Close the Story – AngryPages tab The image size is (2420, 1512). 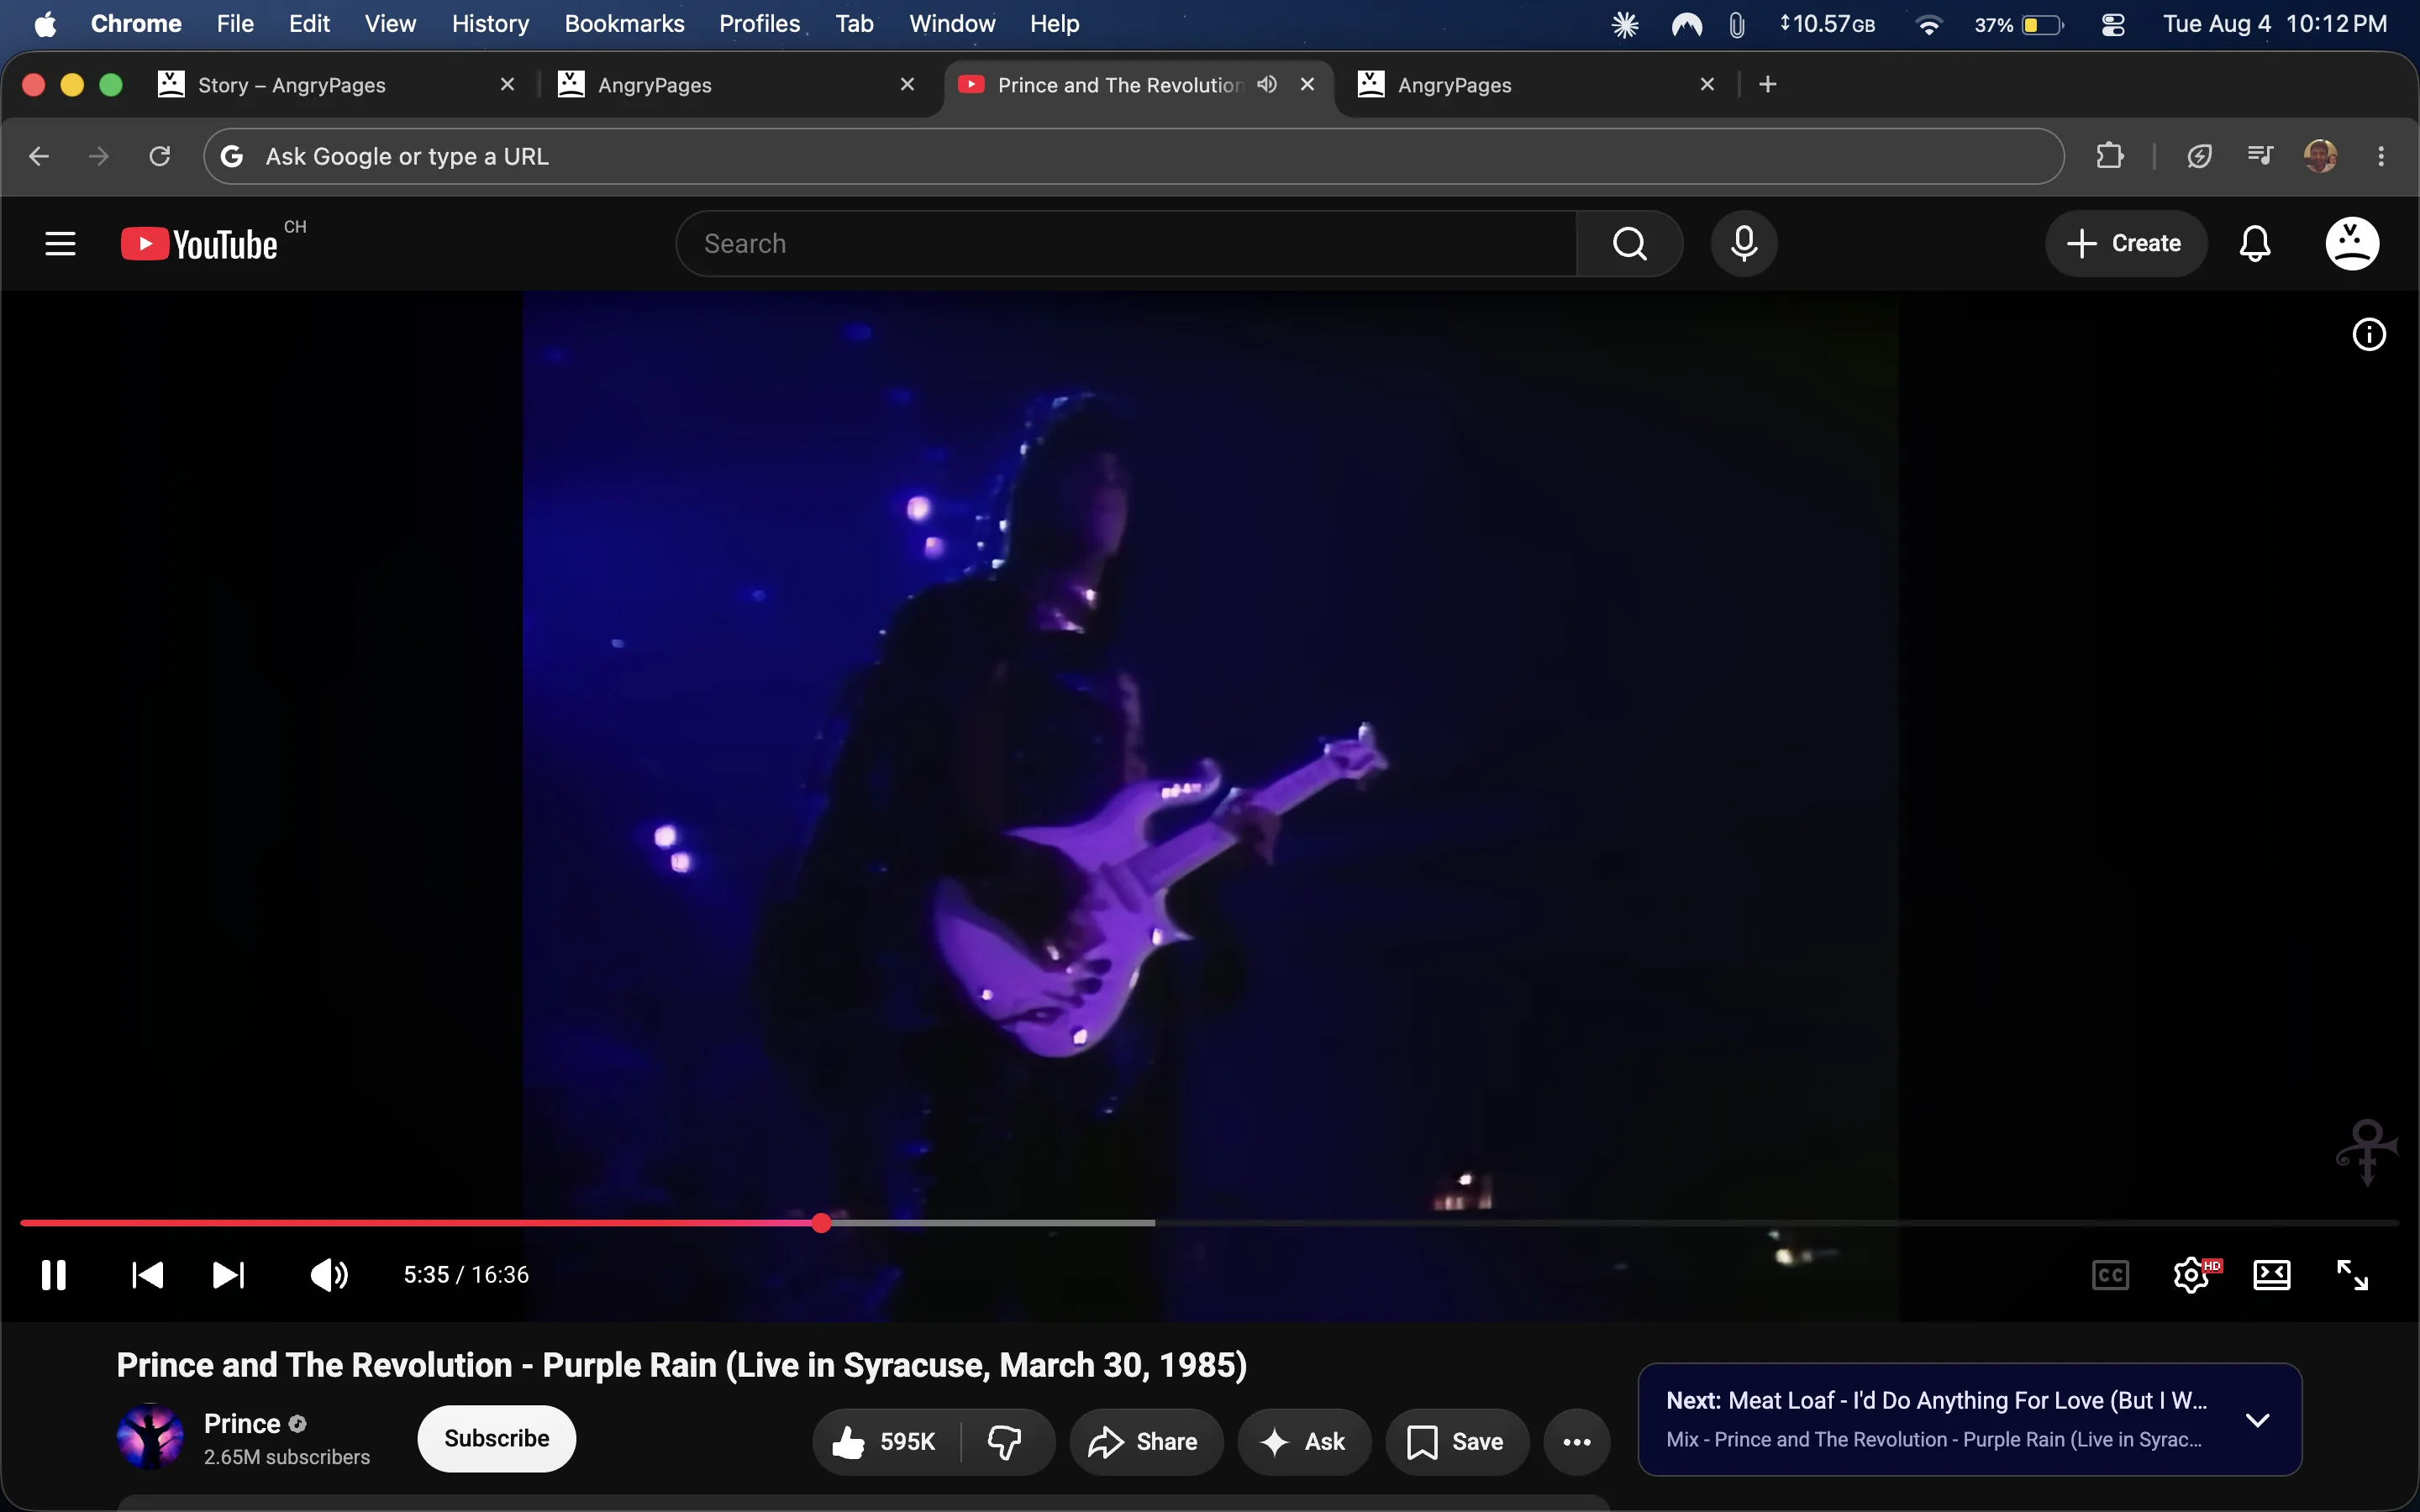click(x=507, y=84)
